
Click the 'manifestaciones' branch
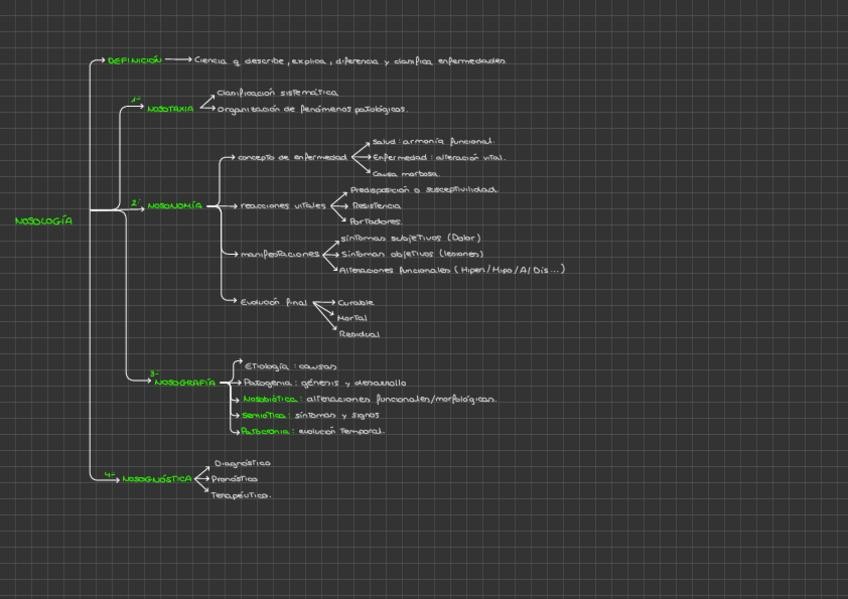point(280,254)
